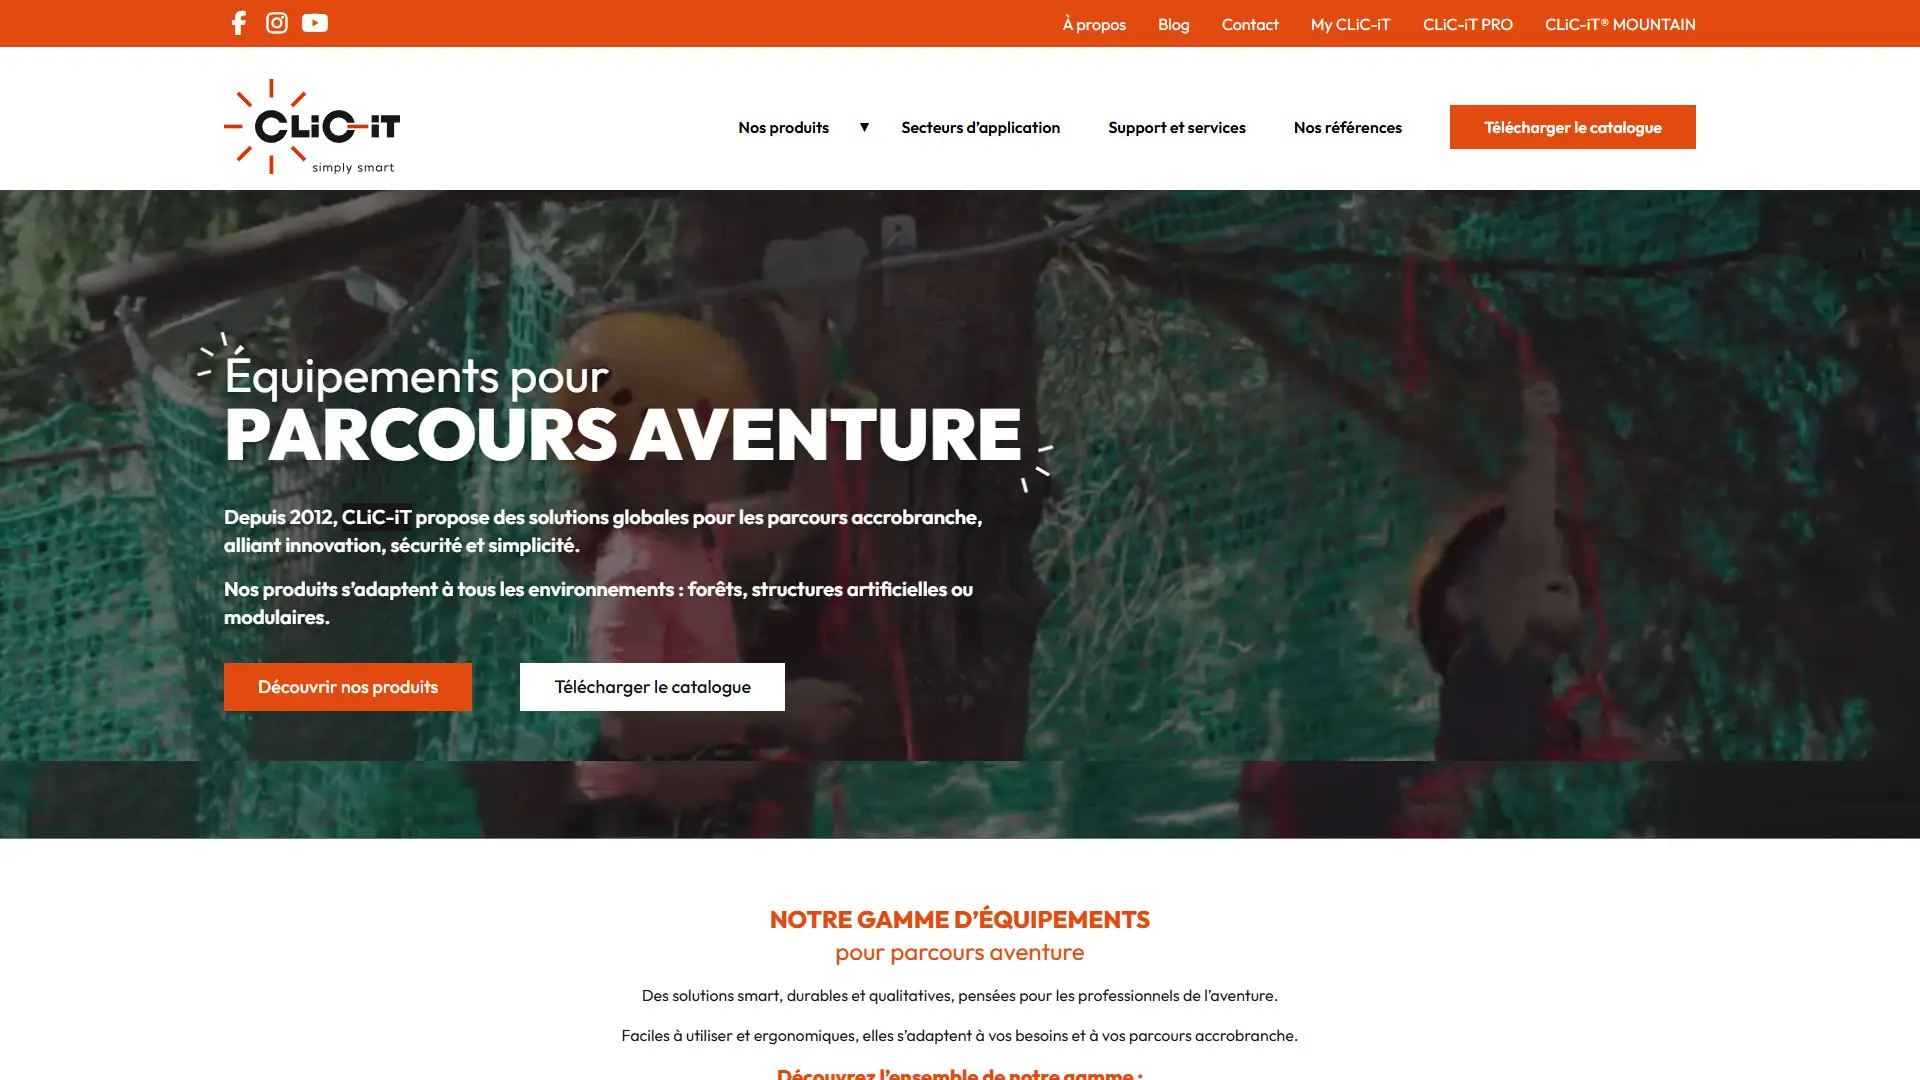Open the Contact link
Screen dimensions: 1920x1080
pos(1250,24)
